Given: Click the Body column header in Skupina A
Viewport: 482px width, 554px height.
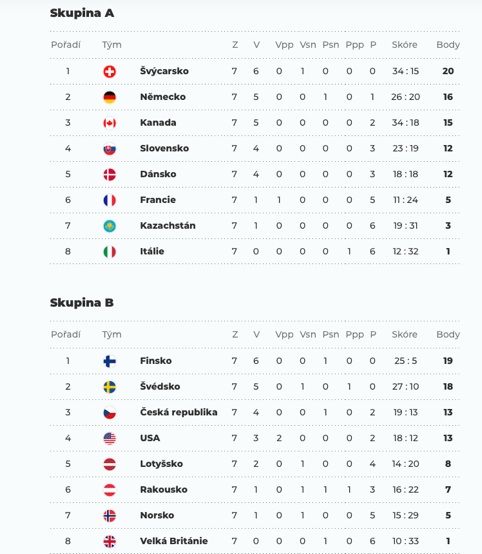Looking at the screenshot, I should [x=448, y=45].
